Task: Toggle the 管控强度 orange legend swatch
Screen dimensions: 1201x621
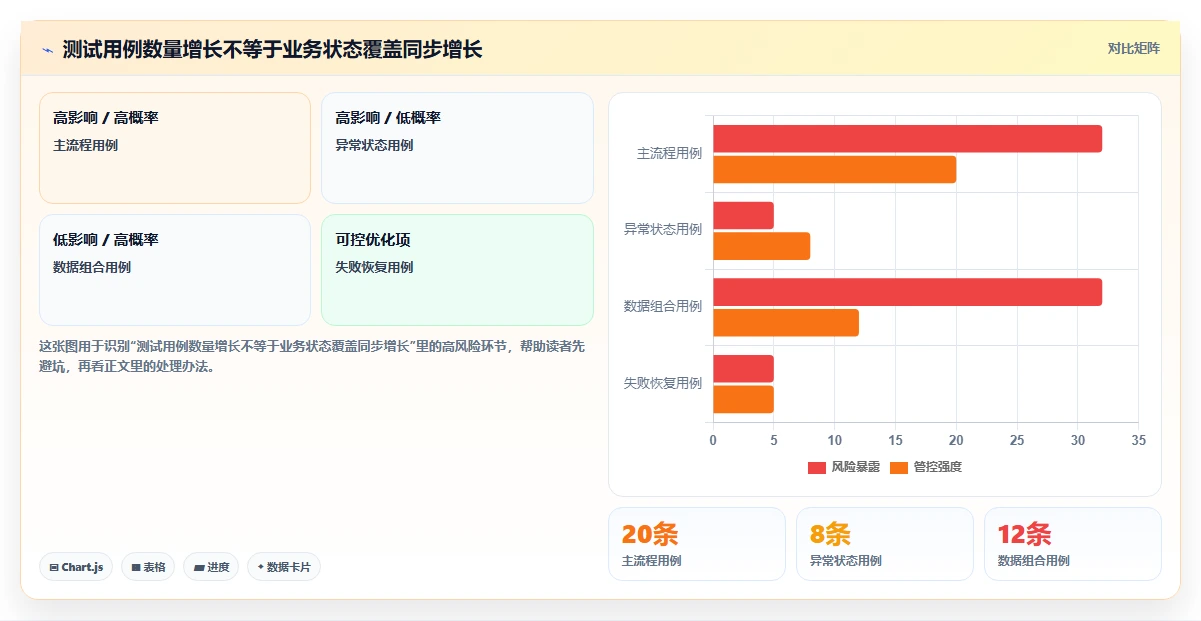Action: coord(899,468)
